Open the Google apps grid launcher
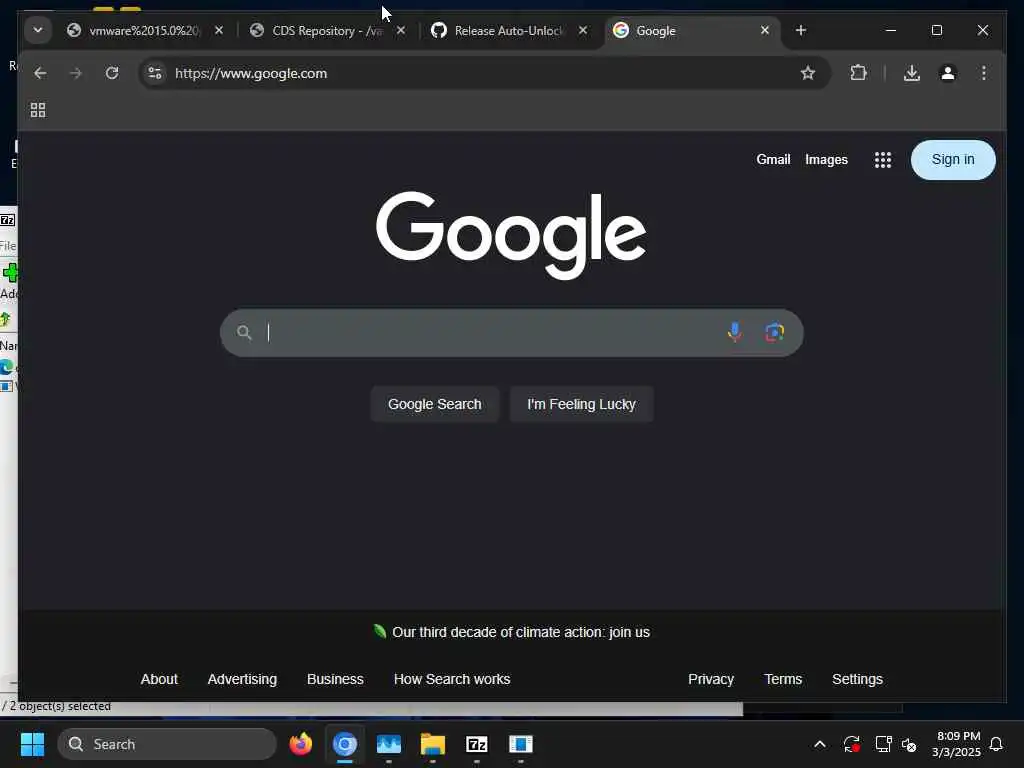The image size is (1024, 768). pyautogui.click(x=883, y=160)
